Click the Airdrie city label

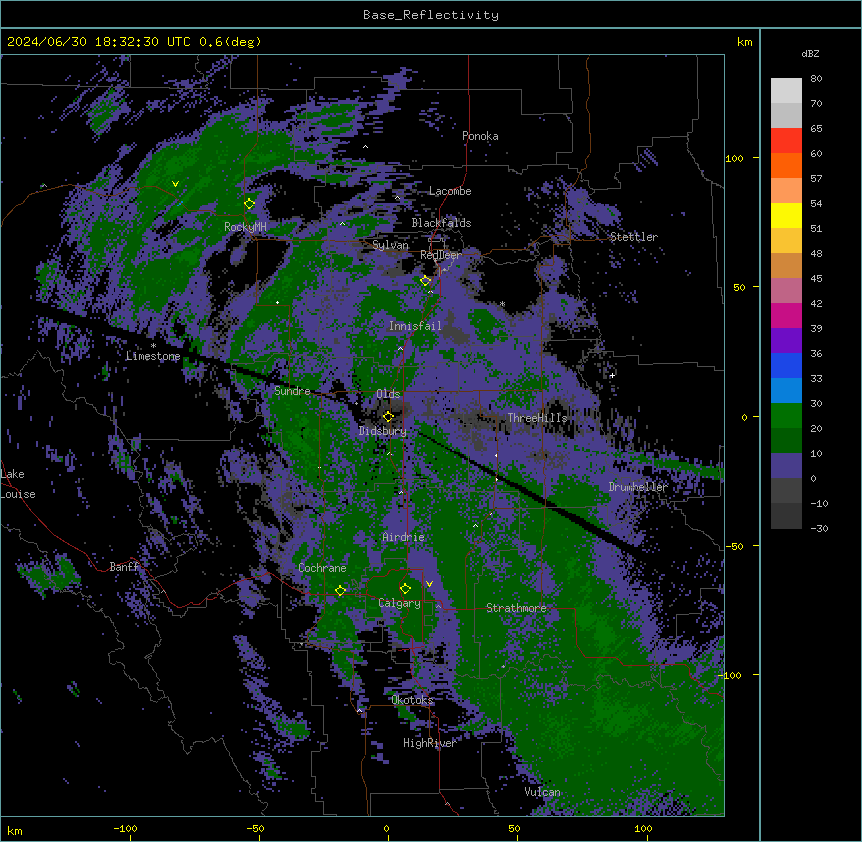click(404, 537)
